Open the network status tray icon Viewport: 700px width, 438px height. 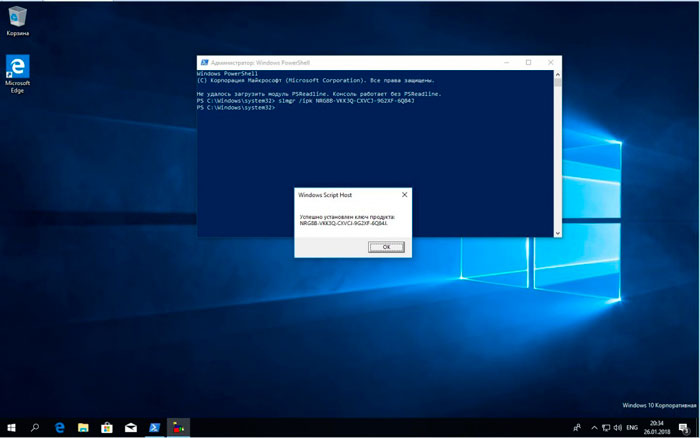pos(606,428)
